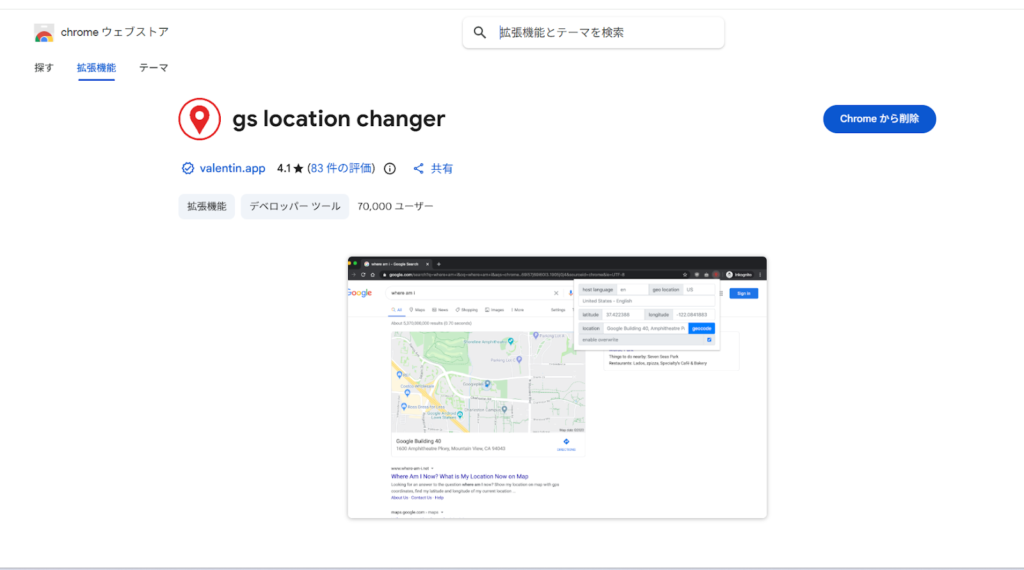The image size is (1024, 570).
Task: Select the デベロッパー ツール category chip
Action: 295,206
